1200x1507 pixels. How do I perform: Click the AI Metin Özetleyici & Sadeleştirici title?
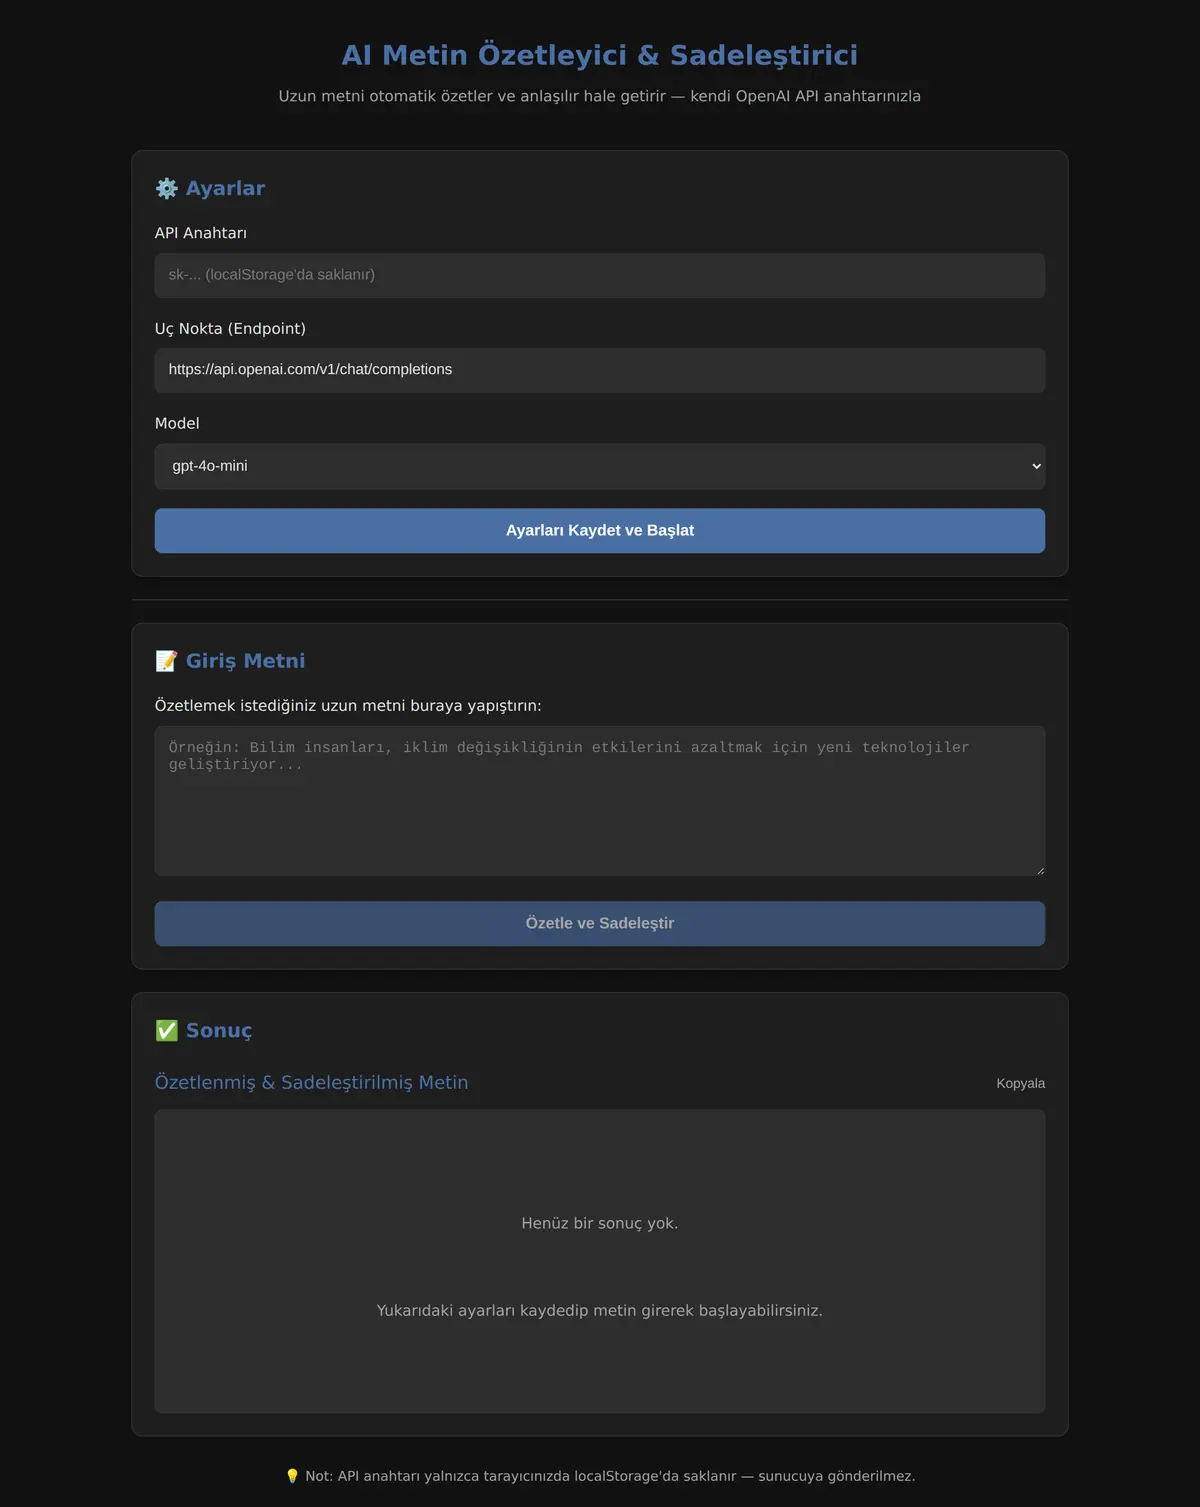(600, 55)
